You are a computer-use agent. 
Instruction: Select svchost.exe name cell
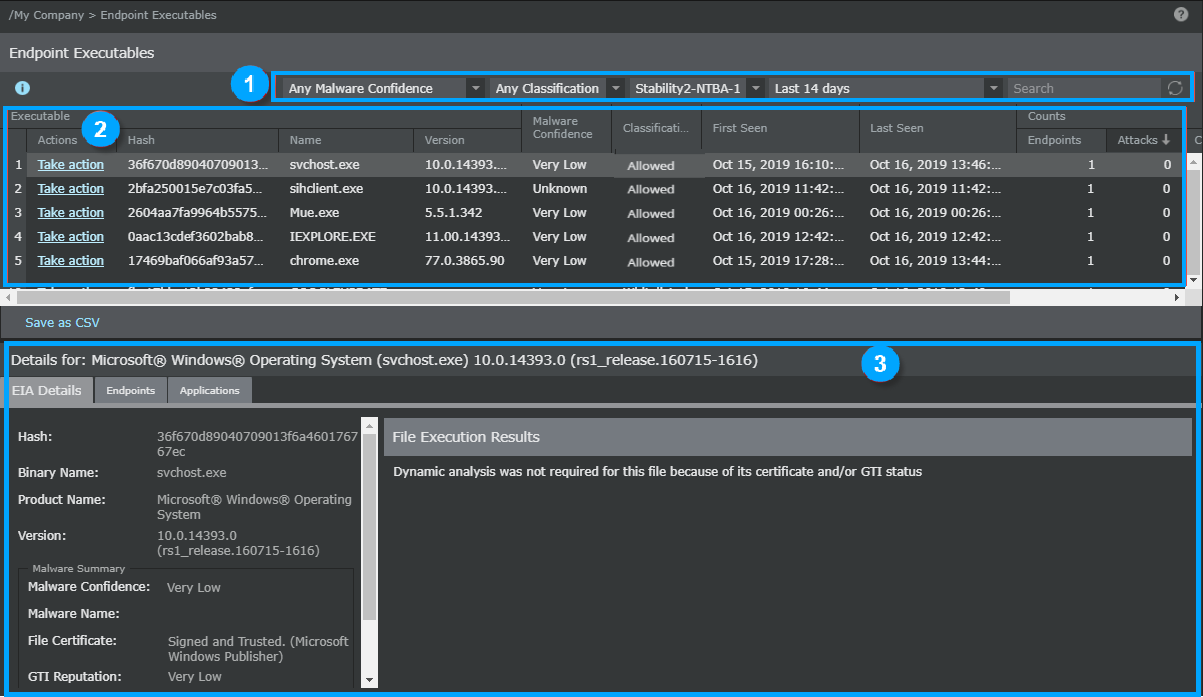325,164
